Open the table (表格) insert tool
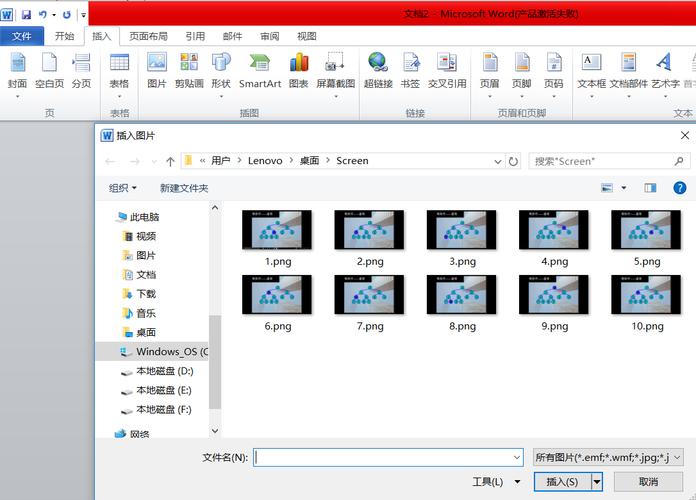Screen dimensions: 696x500 [x=119, y=73]
